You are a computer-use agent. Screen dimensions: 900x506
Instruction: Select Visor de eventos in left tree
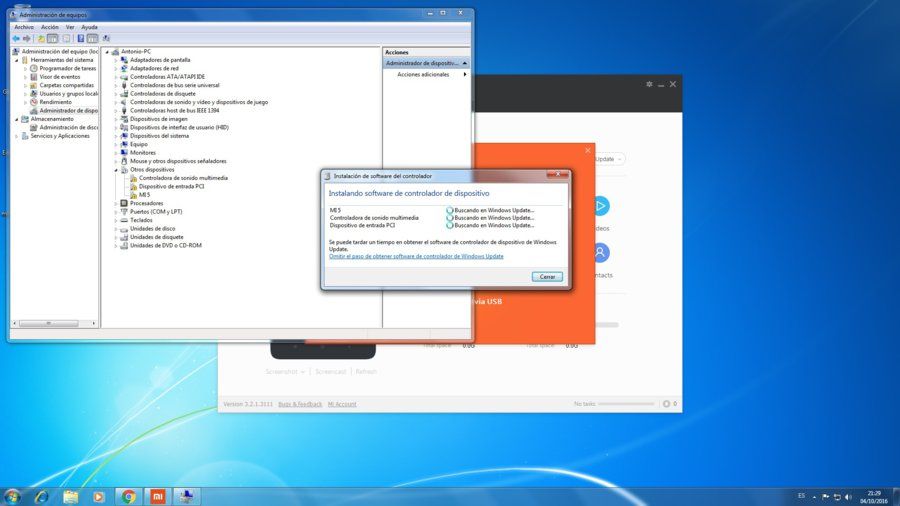pos(60,77)
